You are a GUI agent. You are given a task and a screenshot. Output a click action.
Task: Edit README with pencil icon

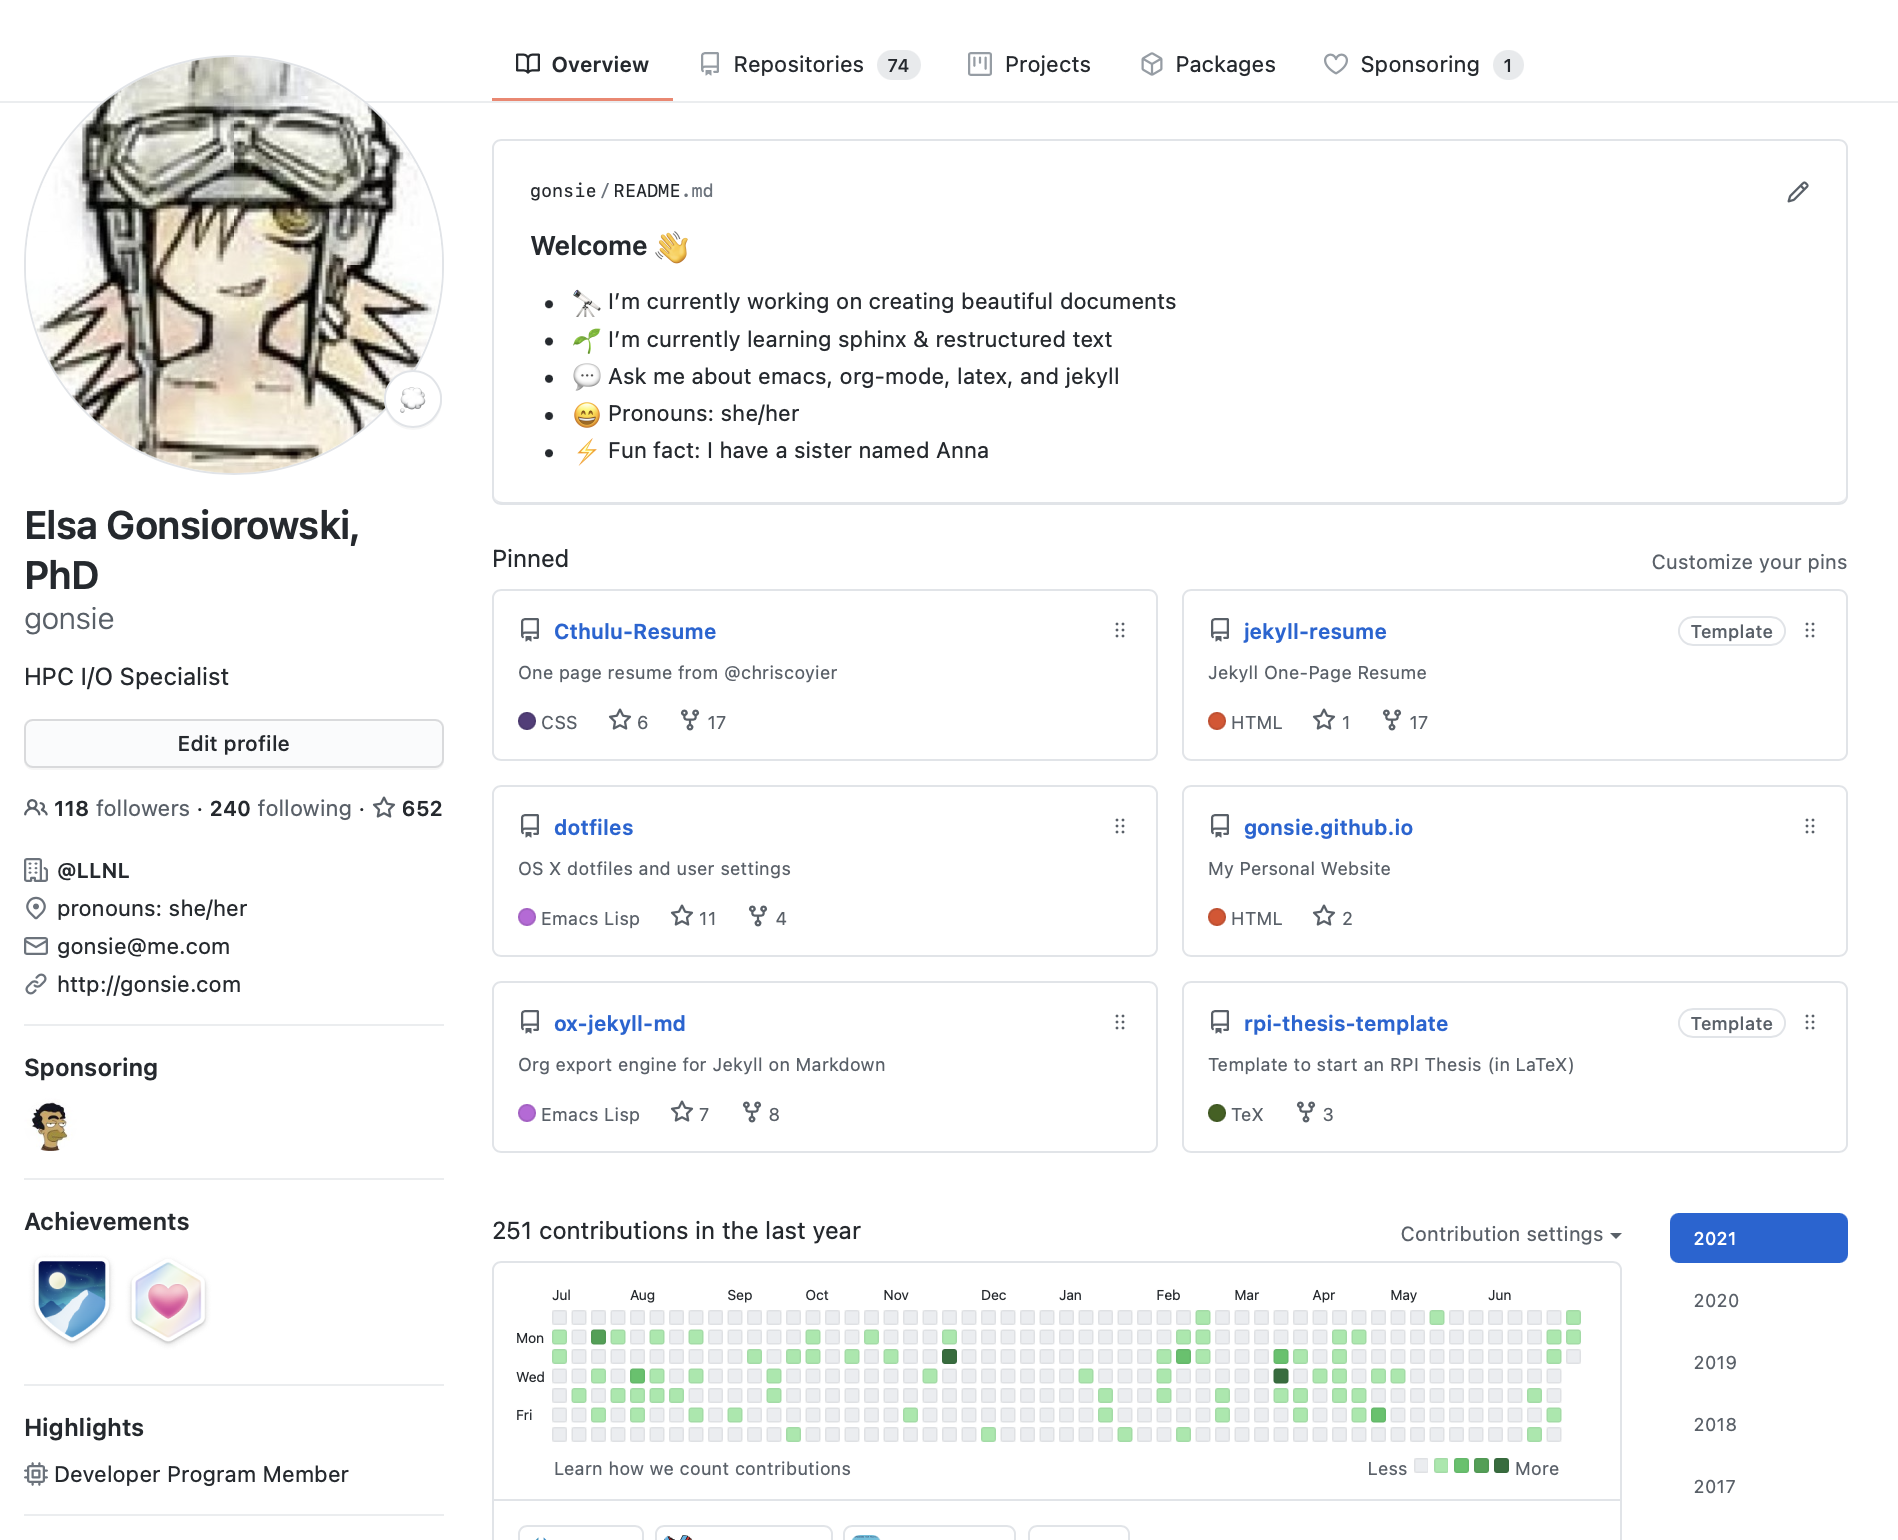1797,192
